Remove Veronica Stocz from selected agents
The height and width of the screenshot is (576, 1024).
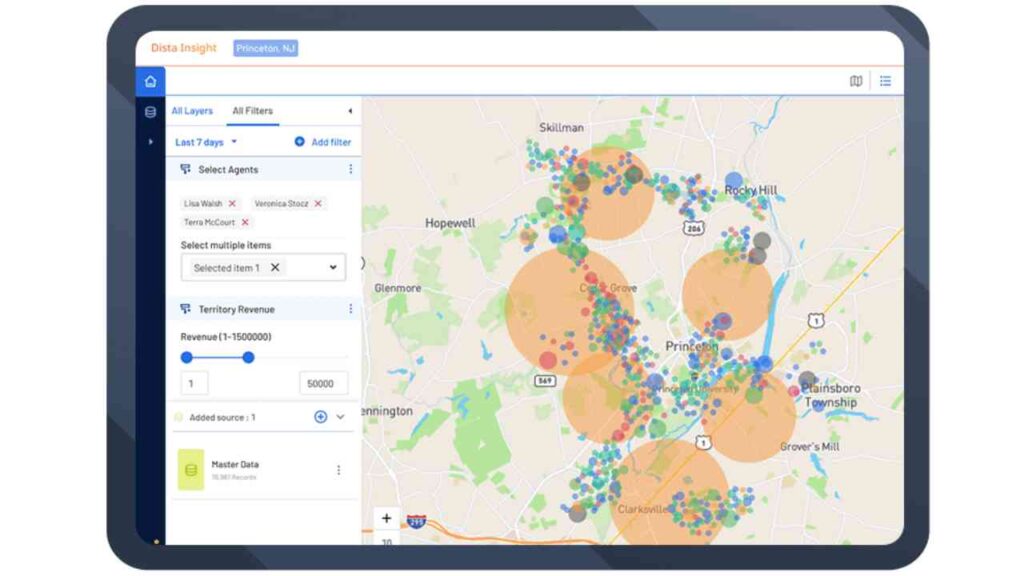click(x=318, y=203)
